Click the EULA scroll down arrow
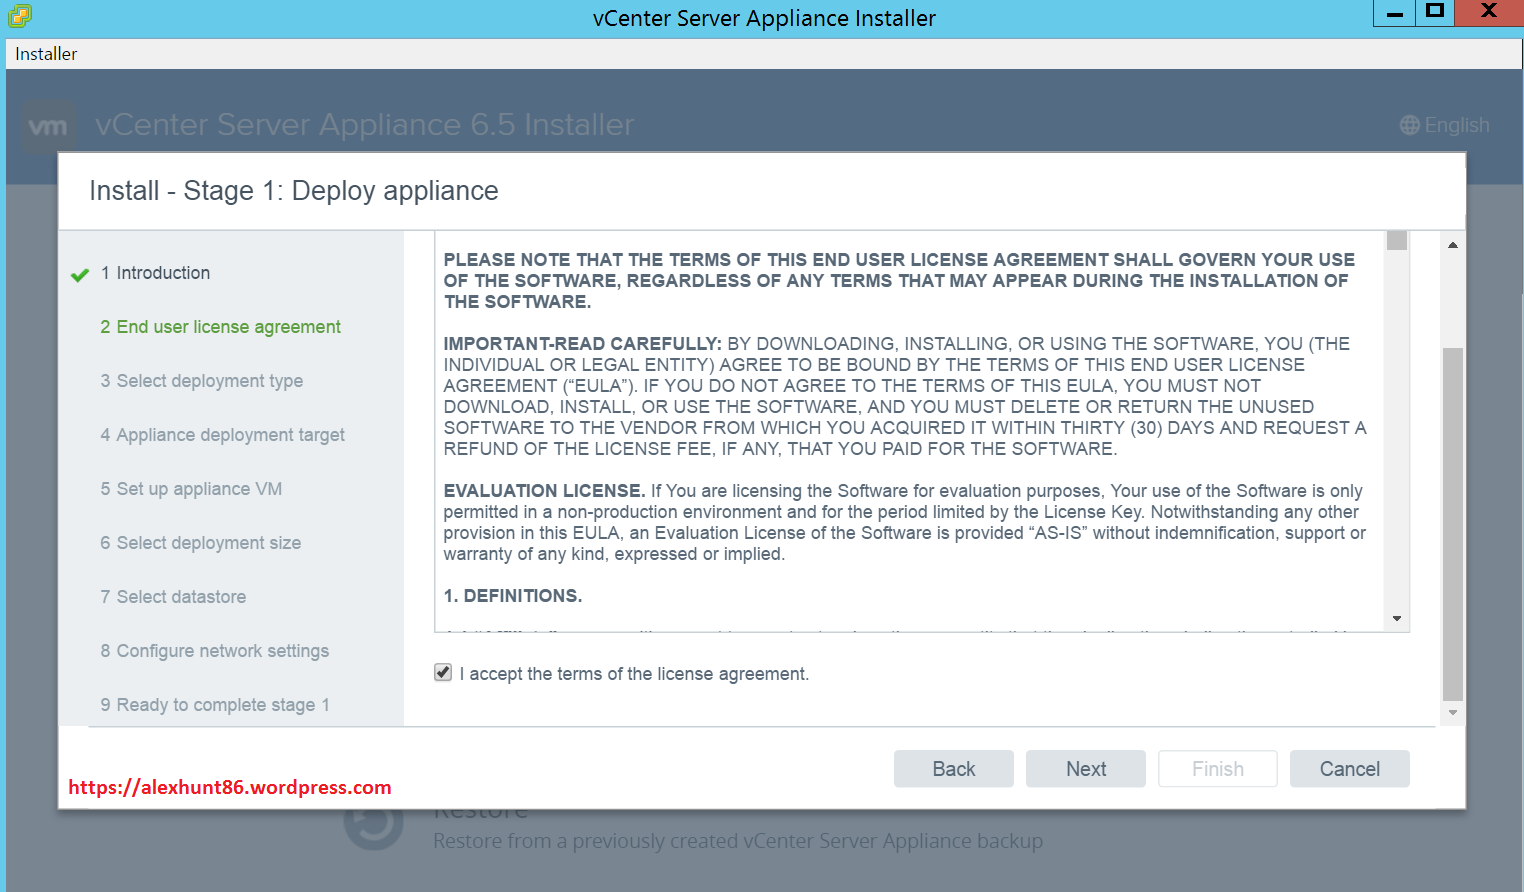 (x=1397, y=619)
